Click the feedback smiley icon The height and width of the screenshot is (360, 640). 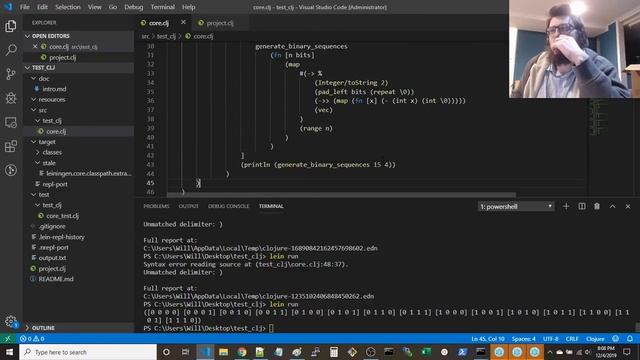coord(616,339)
